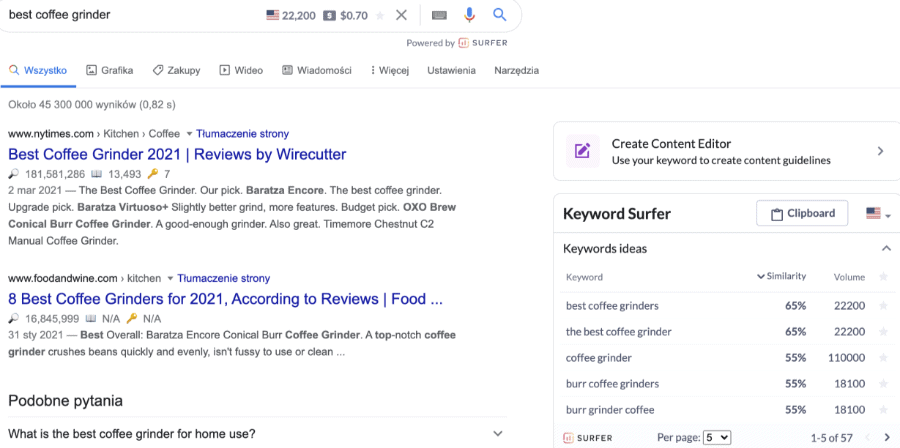Go to next keyword ideas page arrow
The width and height of the screenshot is (900, 448).
tap(887, 438)
